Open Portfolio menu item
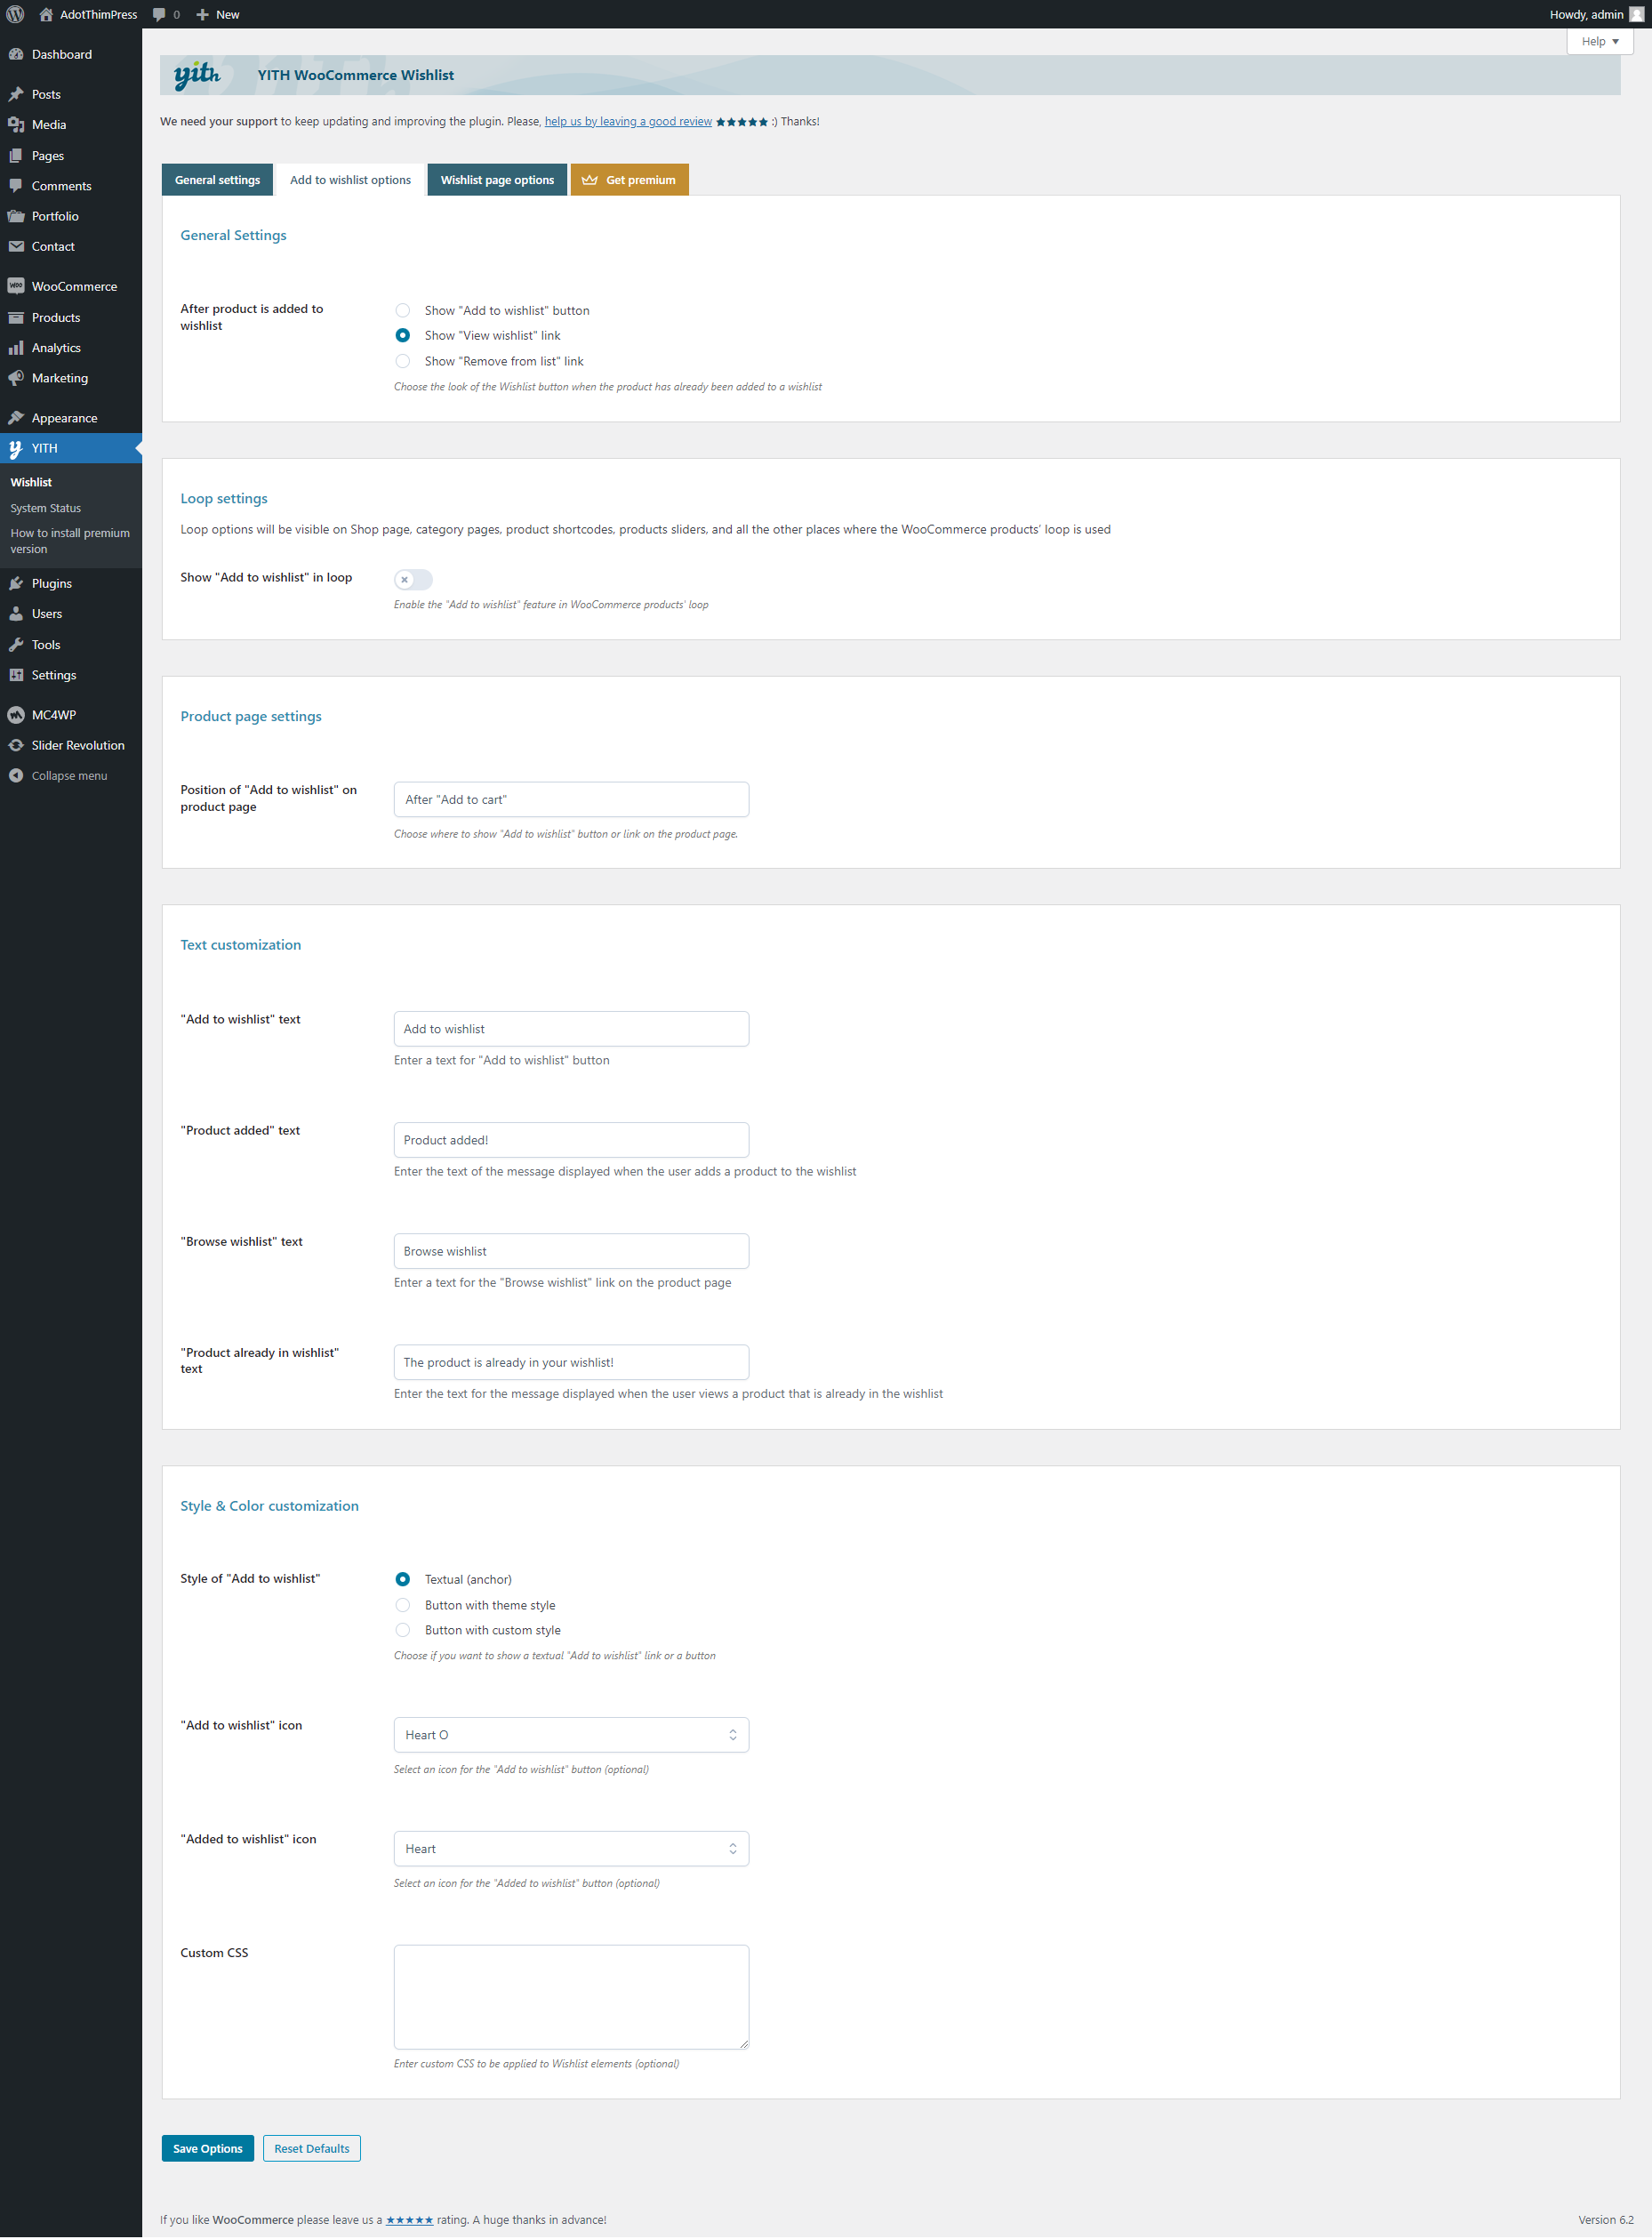The height and width of the screenshot is (2239, 1652). point(71,216)
